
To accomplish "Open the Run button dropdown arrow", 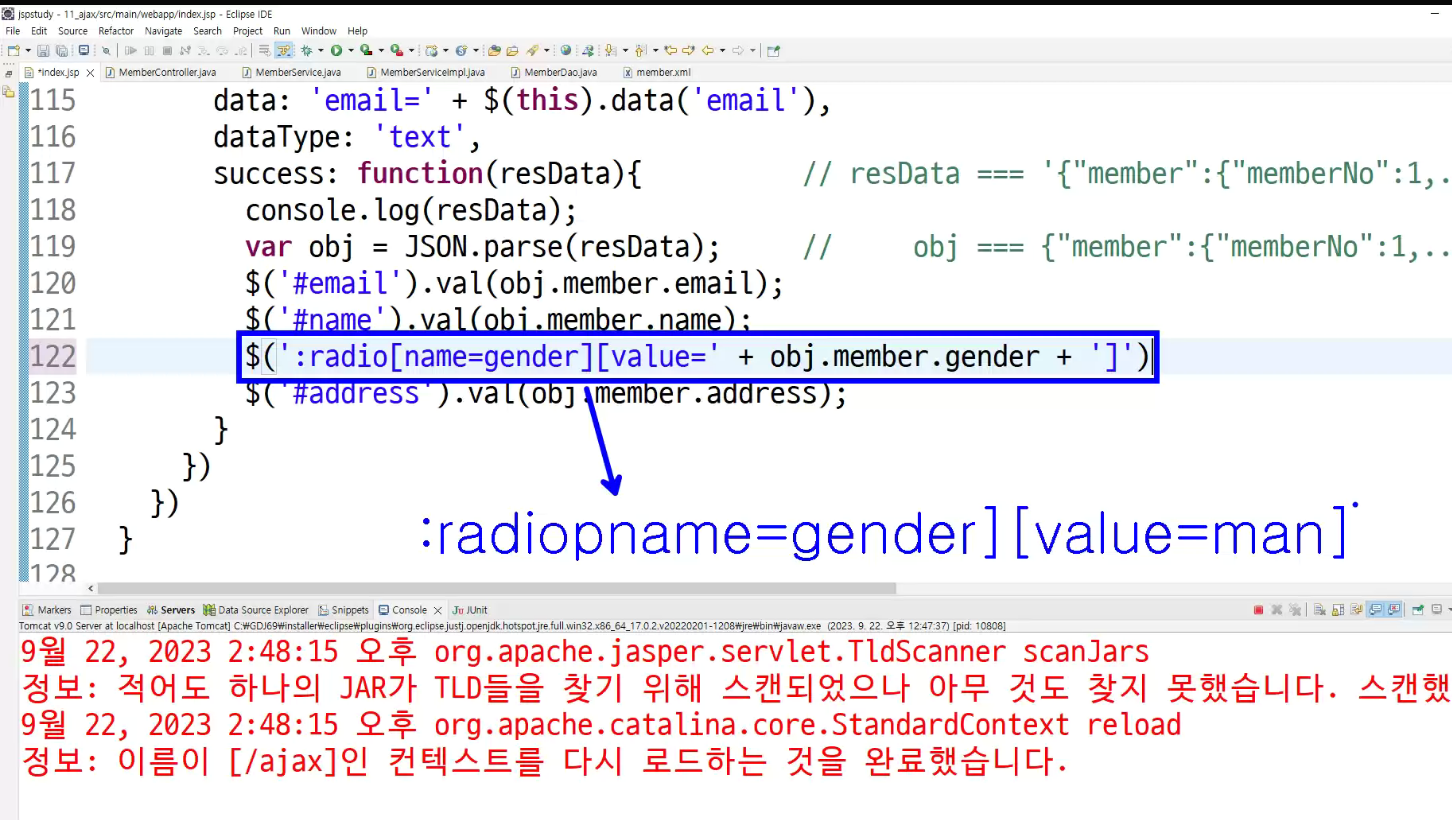I will 350,50.
